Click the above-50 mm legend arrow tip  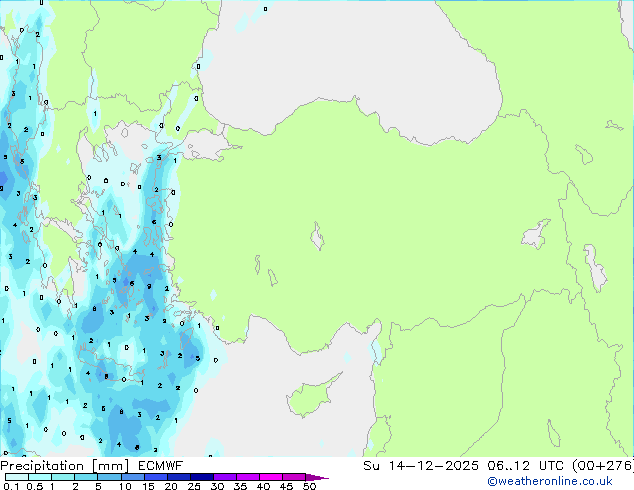click(317, 477)
